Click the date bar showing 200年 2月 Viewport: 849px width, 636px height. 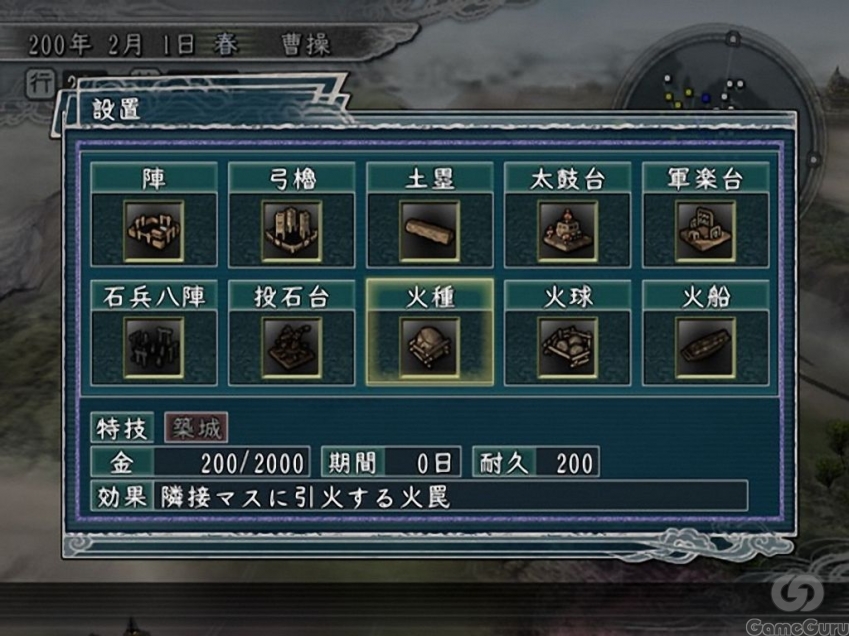[179, 45]
